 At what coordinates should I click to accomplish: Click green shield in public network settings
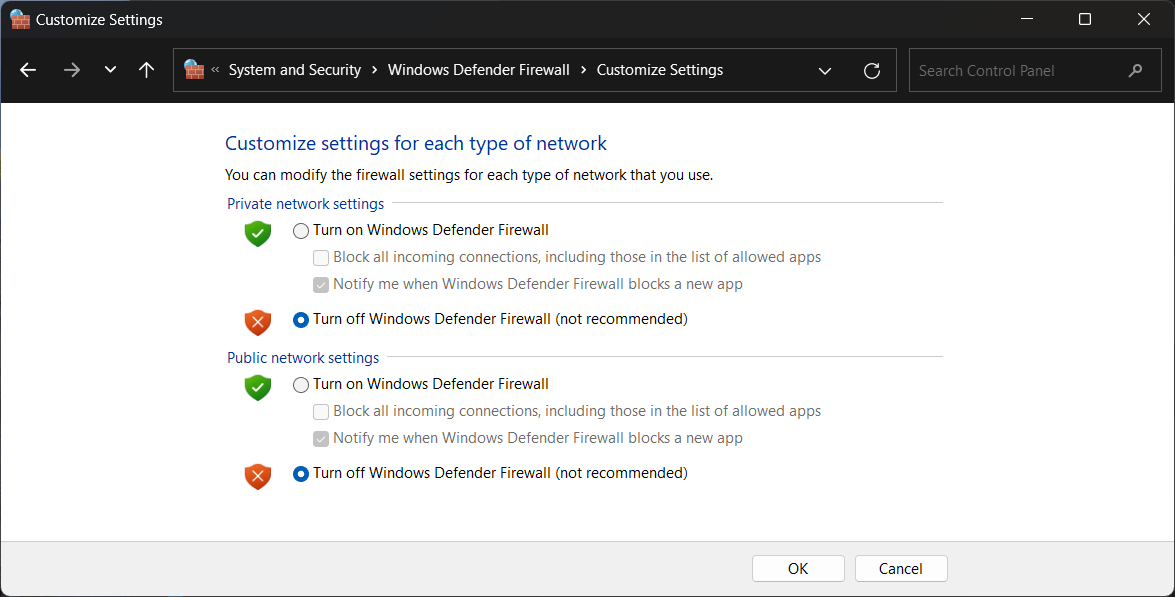pos(258,388)
